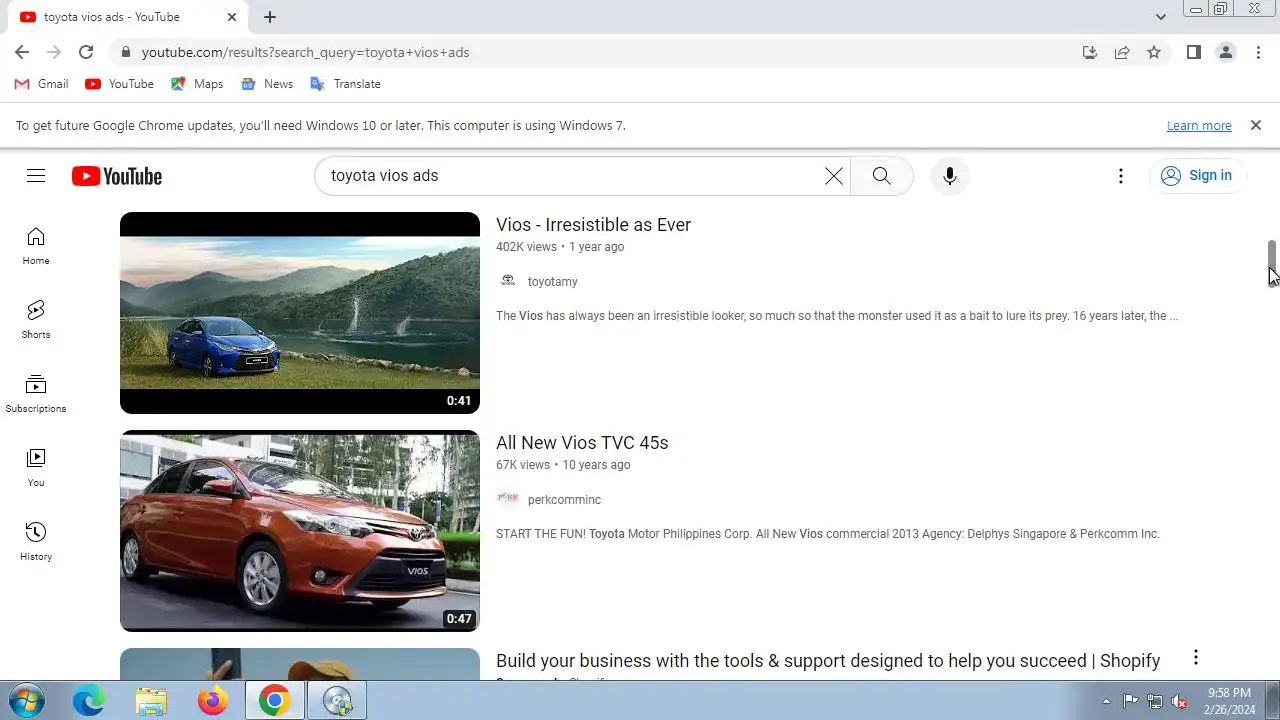Image resolution: width=1280 pixels, height=720 pixels.
Task: Click the install app icon in address bar
Action: click(x=1090, y=52)
